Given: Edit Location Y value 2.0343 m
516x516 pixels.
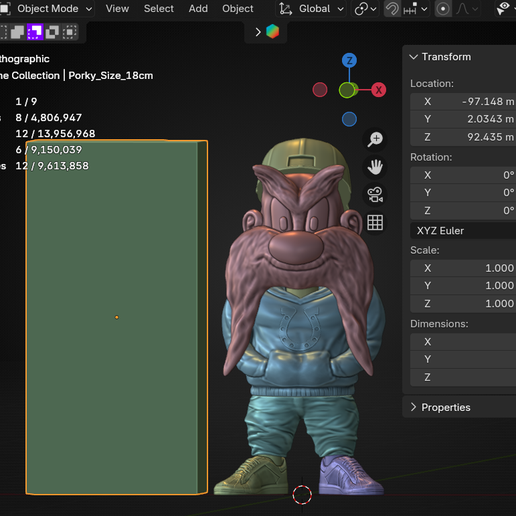Looking at the screenshot, I should point(463,119).
